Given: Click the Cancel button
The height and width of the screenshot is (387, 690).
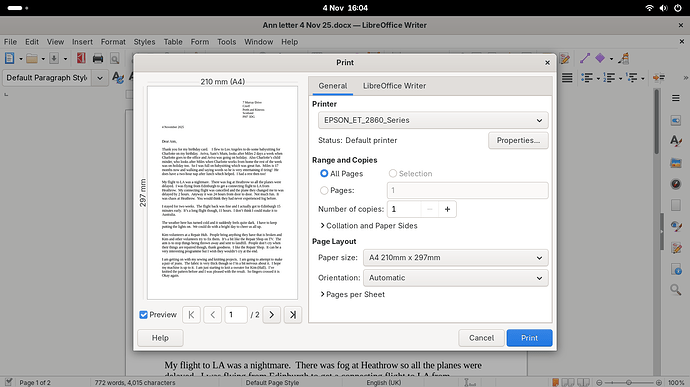Looking at the screenshot, I should click(x=481, y=338).
